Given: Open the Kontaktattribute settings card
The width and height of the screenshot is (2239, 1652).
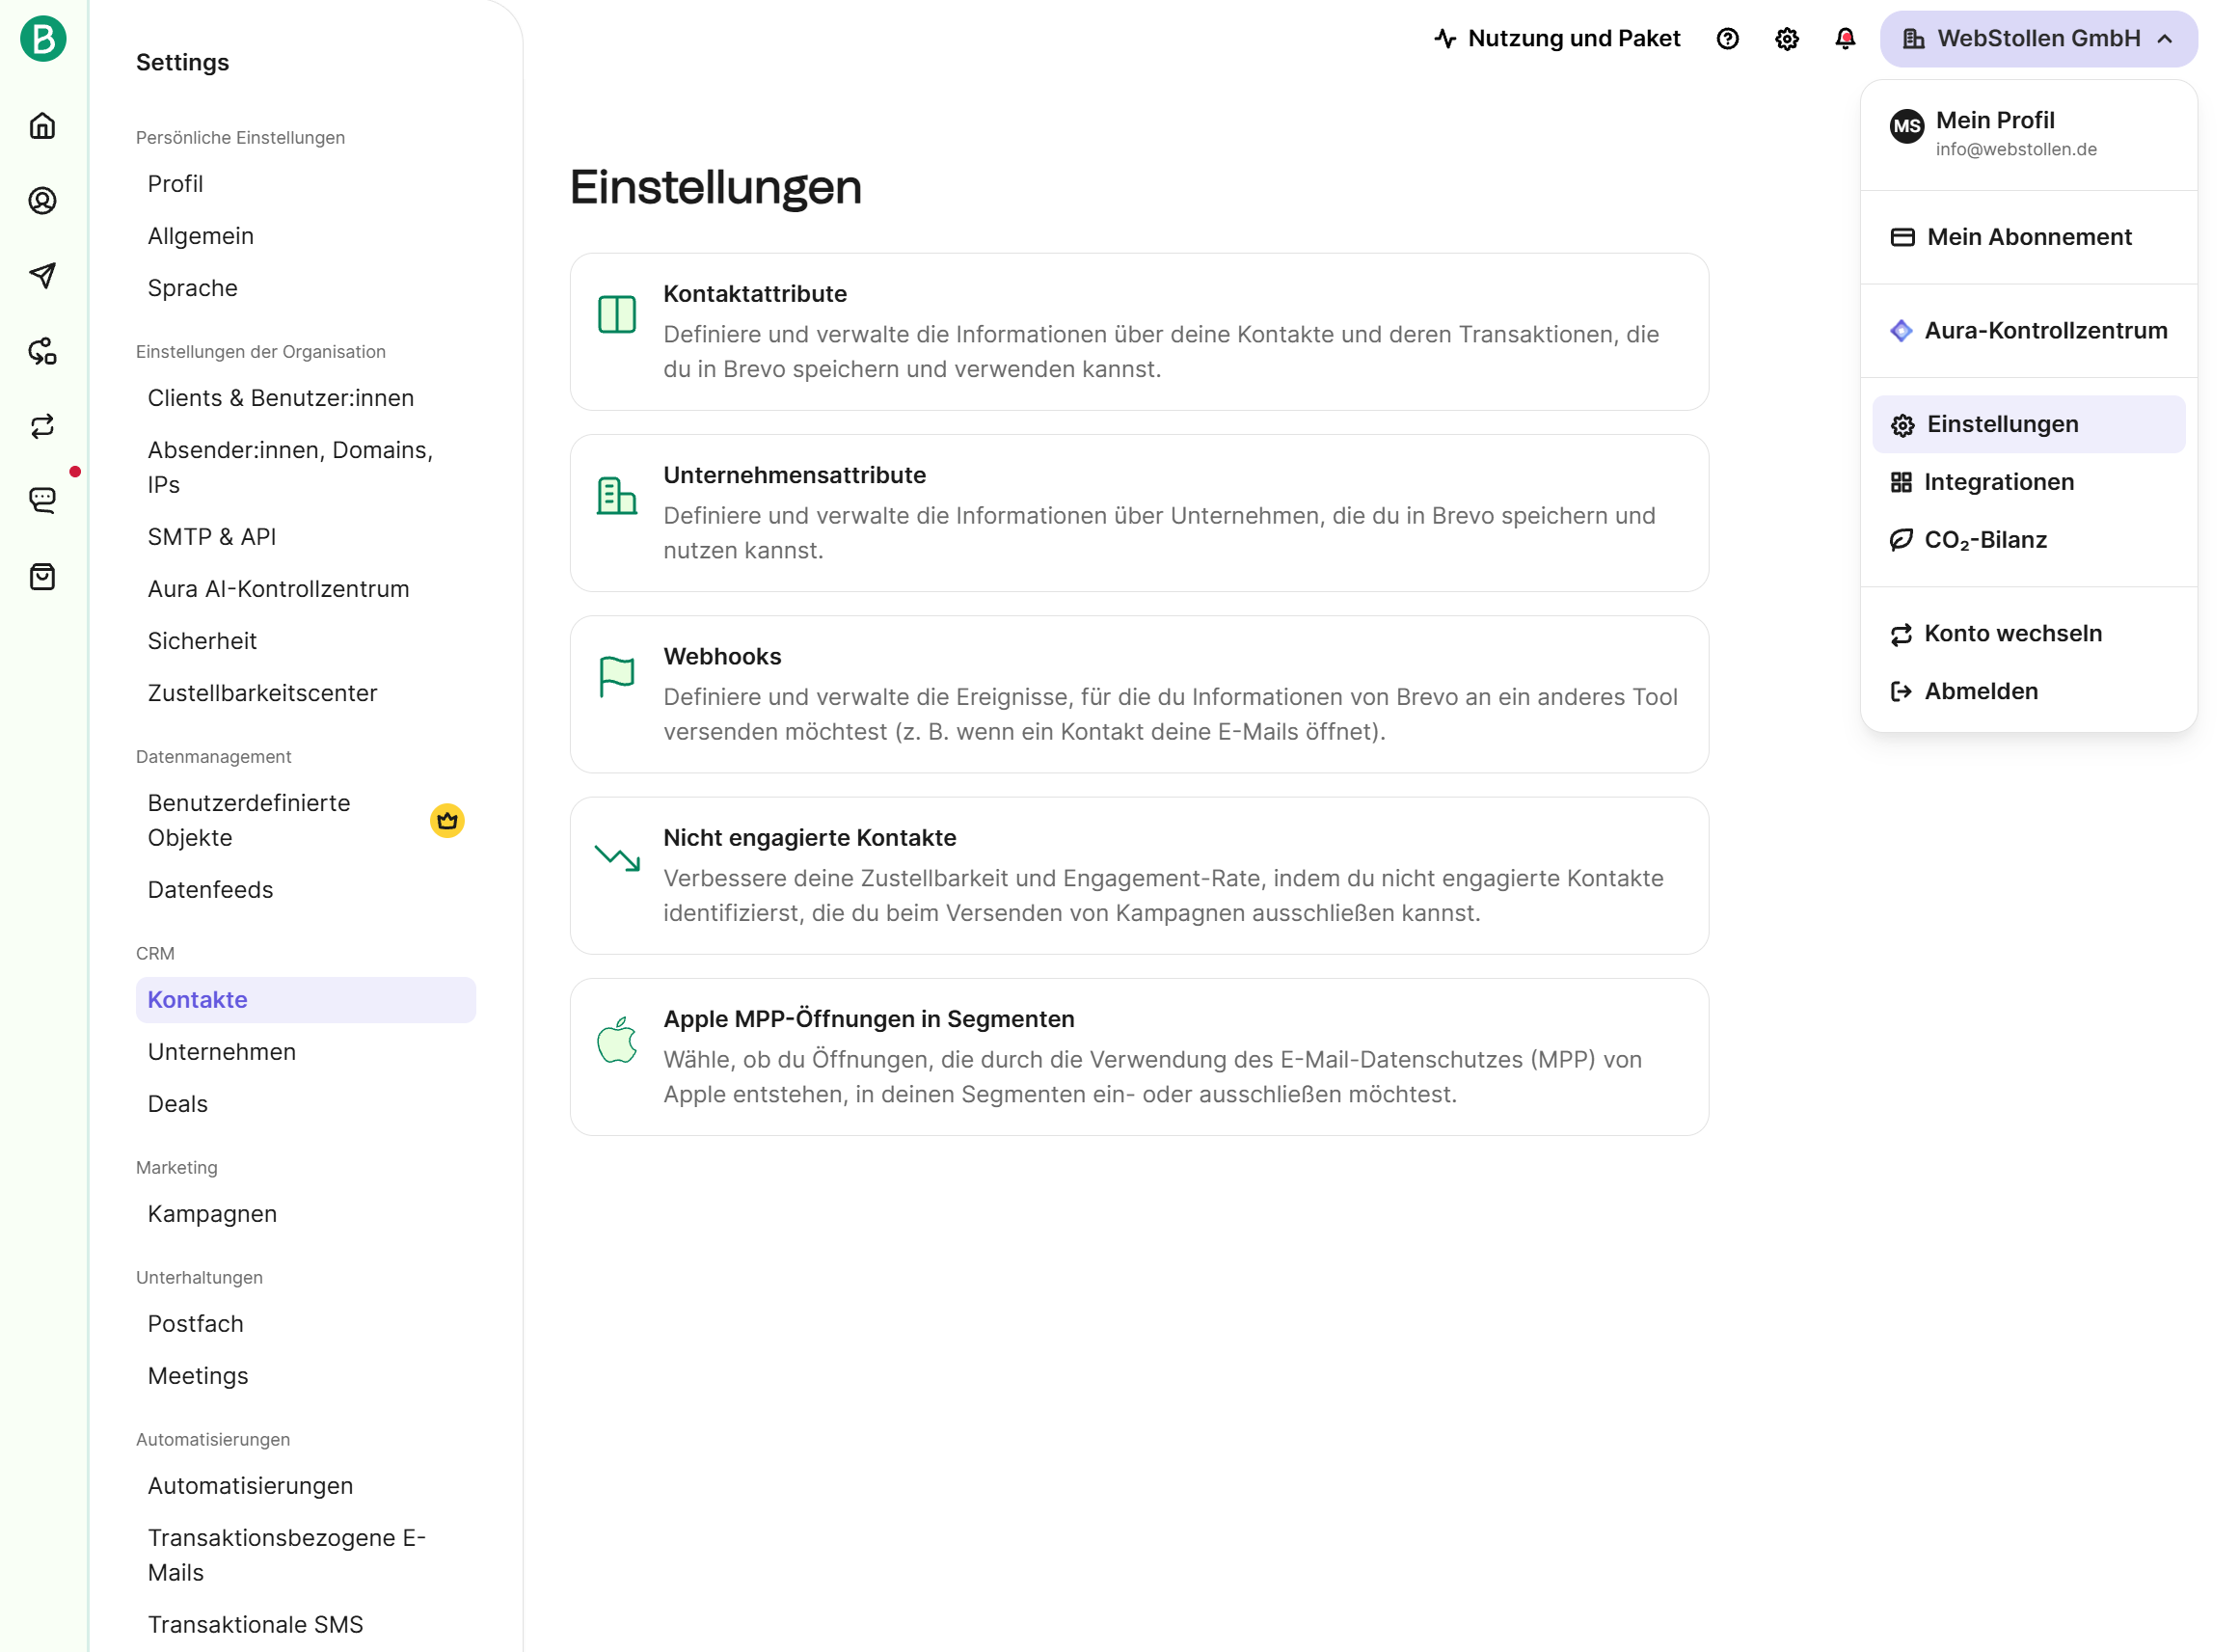Looking at the screenshot, I should pyautogui.click(x=1138, y=332).
